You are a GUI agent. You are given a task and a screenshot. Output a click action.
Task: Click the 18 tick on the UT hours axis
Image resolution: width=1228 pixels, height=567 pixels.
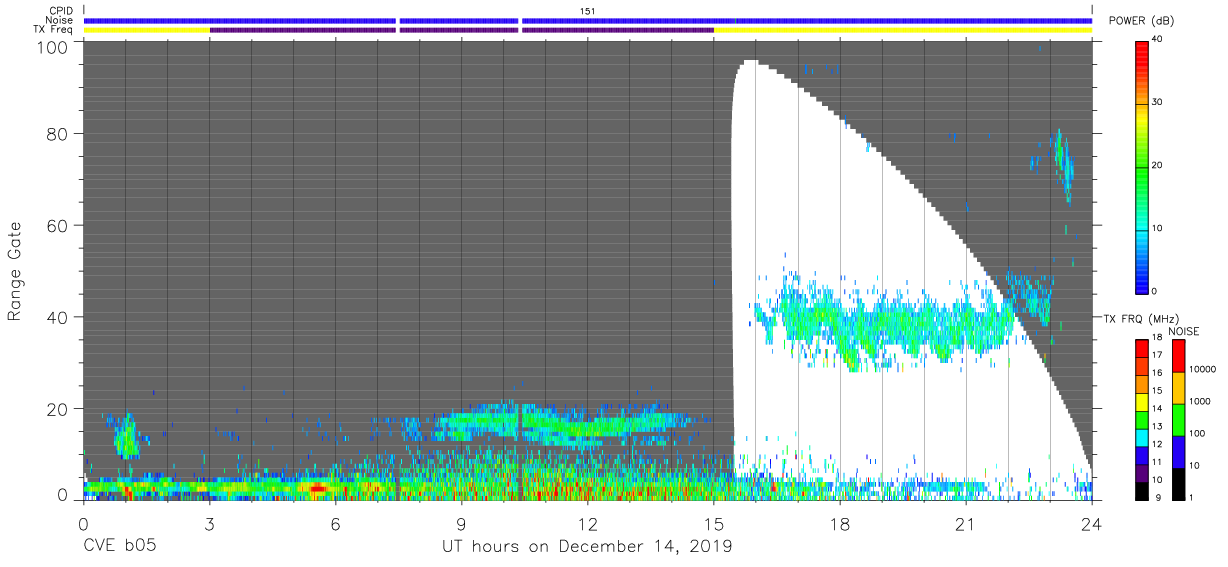click(x=839, y=525)
